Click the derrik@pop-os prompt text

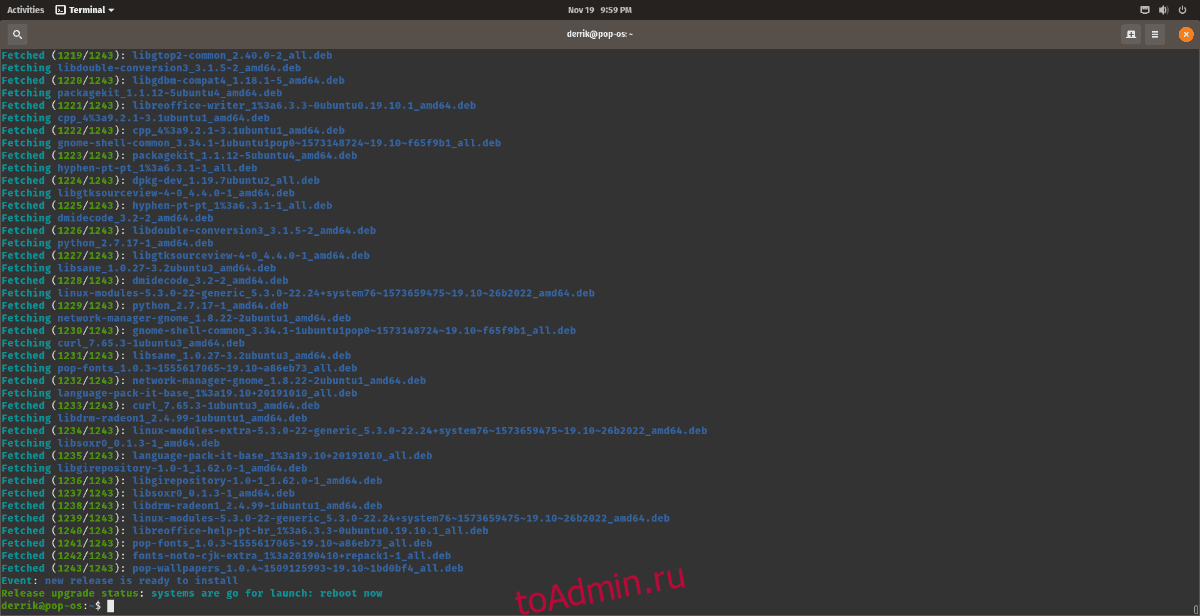51,606
